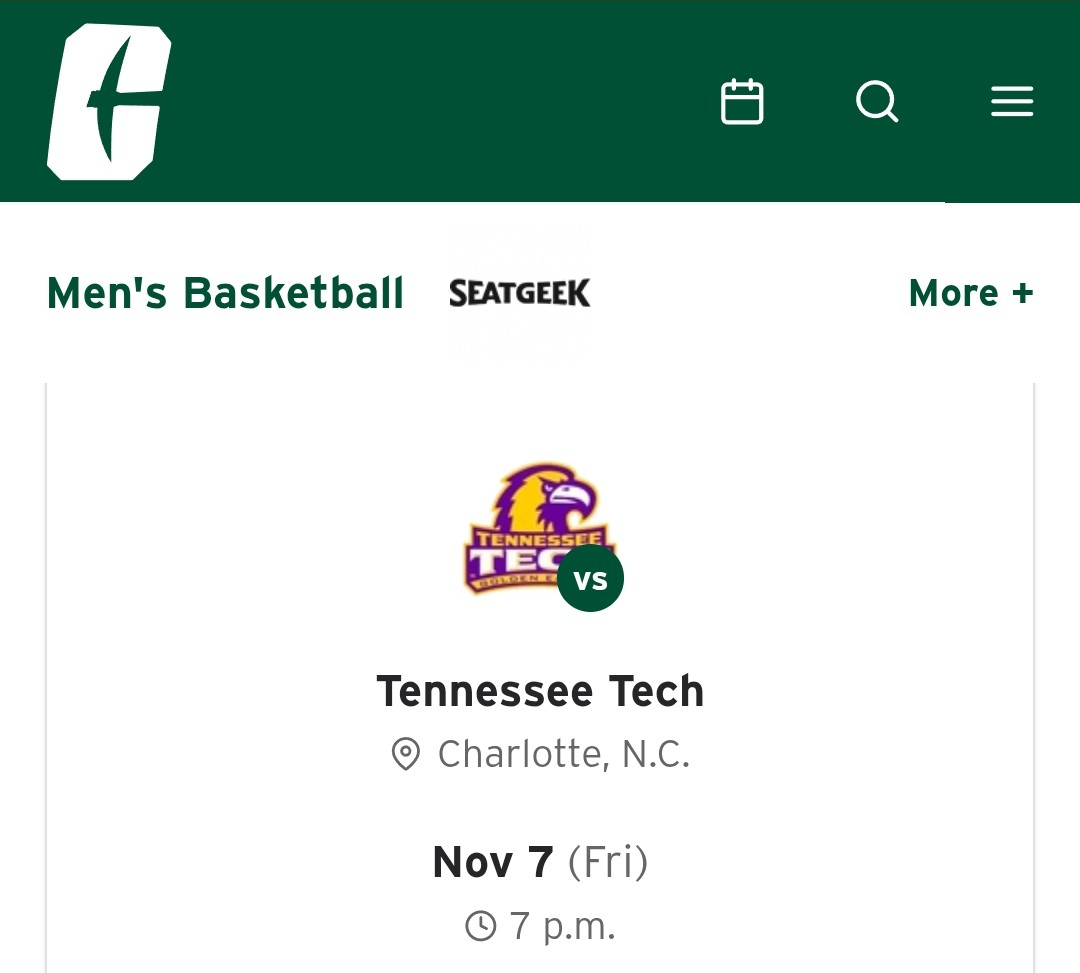Click the SeatGeek sponsor logo
The width and height of the screenshot is (1080, 973).
(x=520, y=293)
